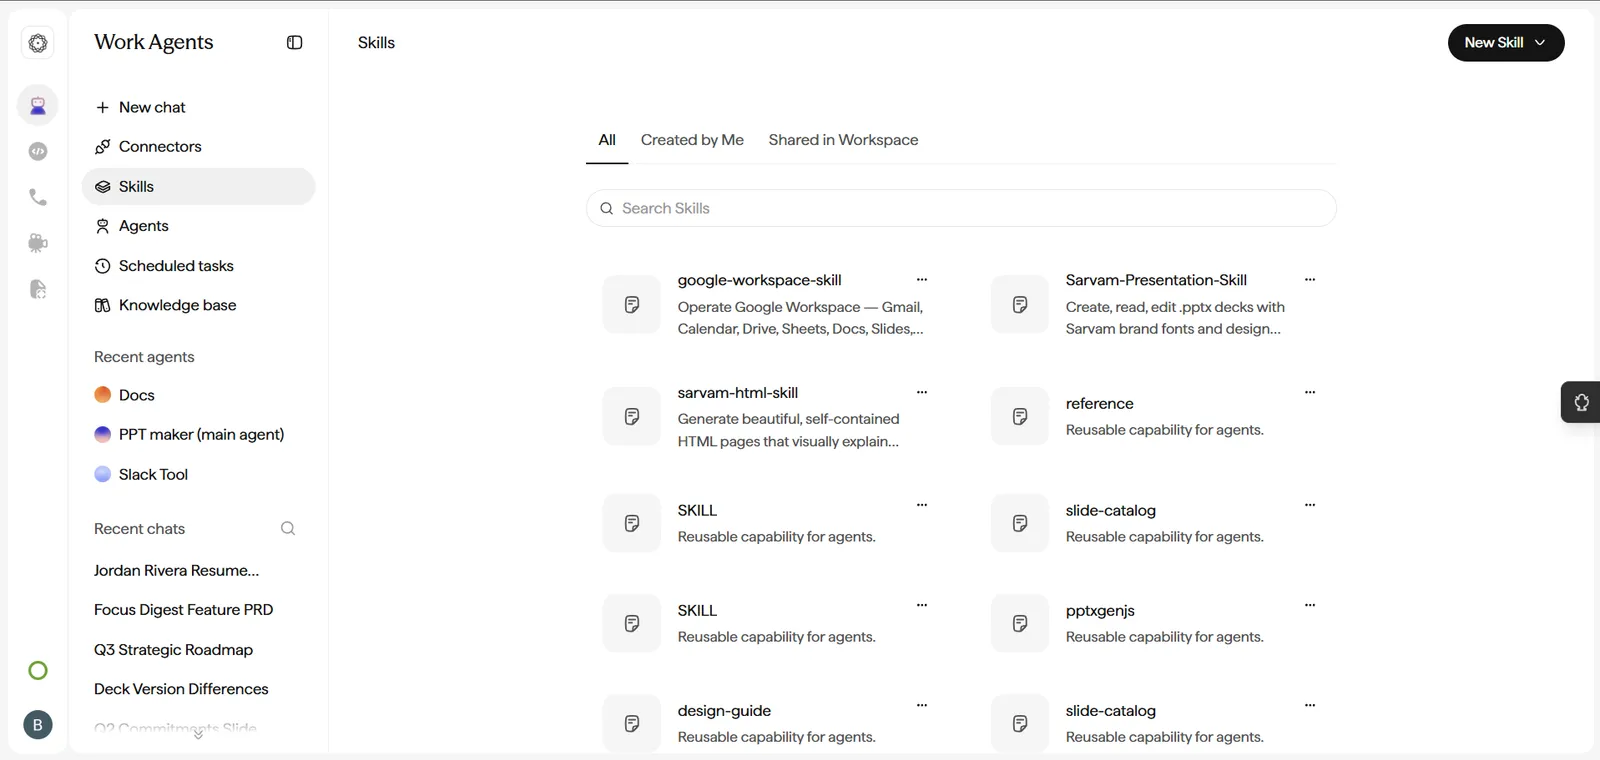1600x760 pixels.
Task: Switch to the All tab
Action: click(607, 140)
